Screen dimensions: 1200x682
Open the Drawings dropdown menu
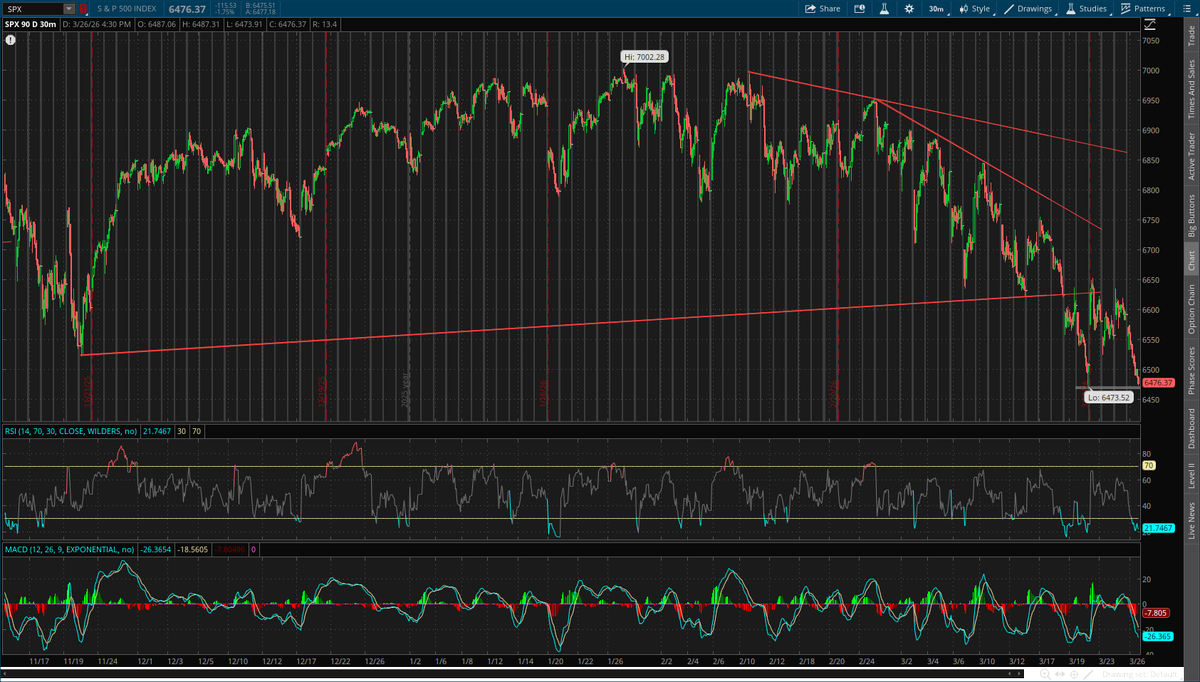tap(1027, 8)
